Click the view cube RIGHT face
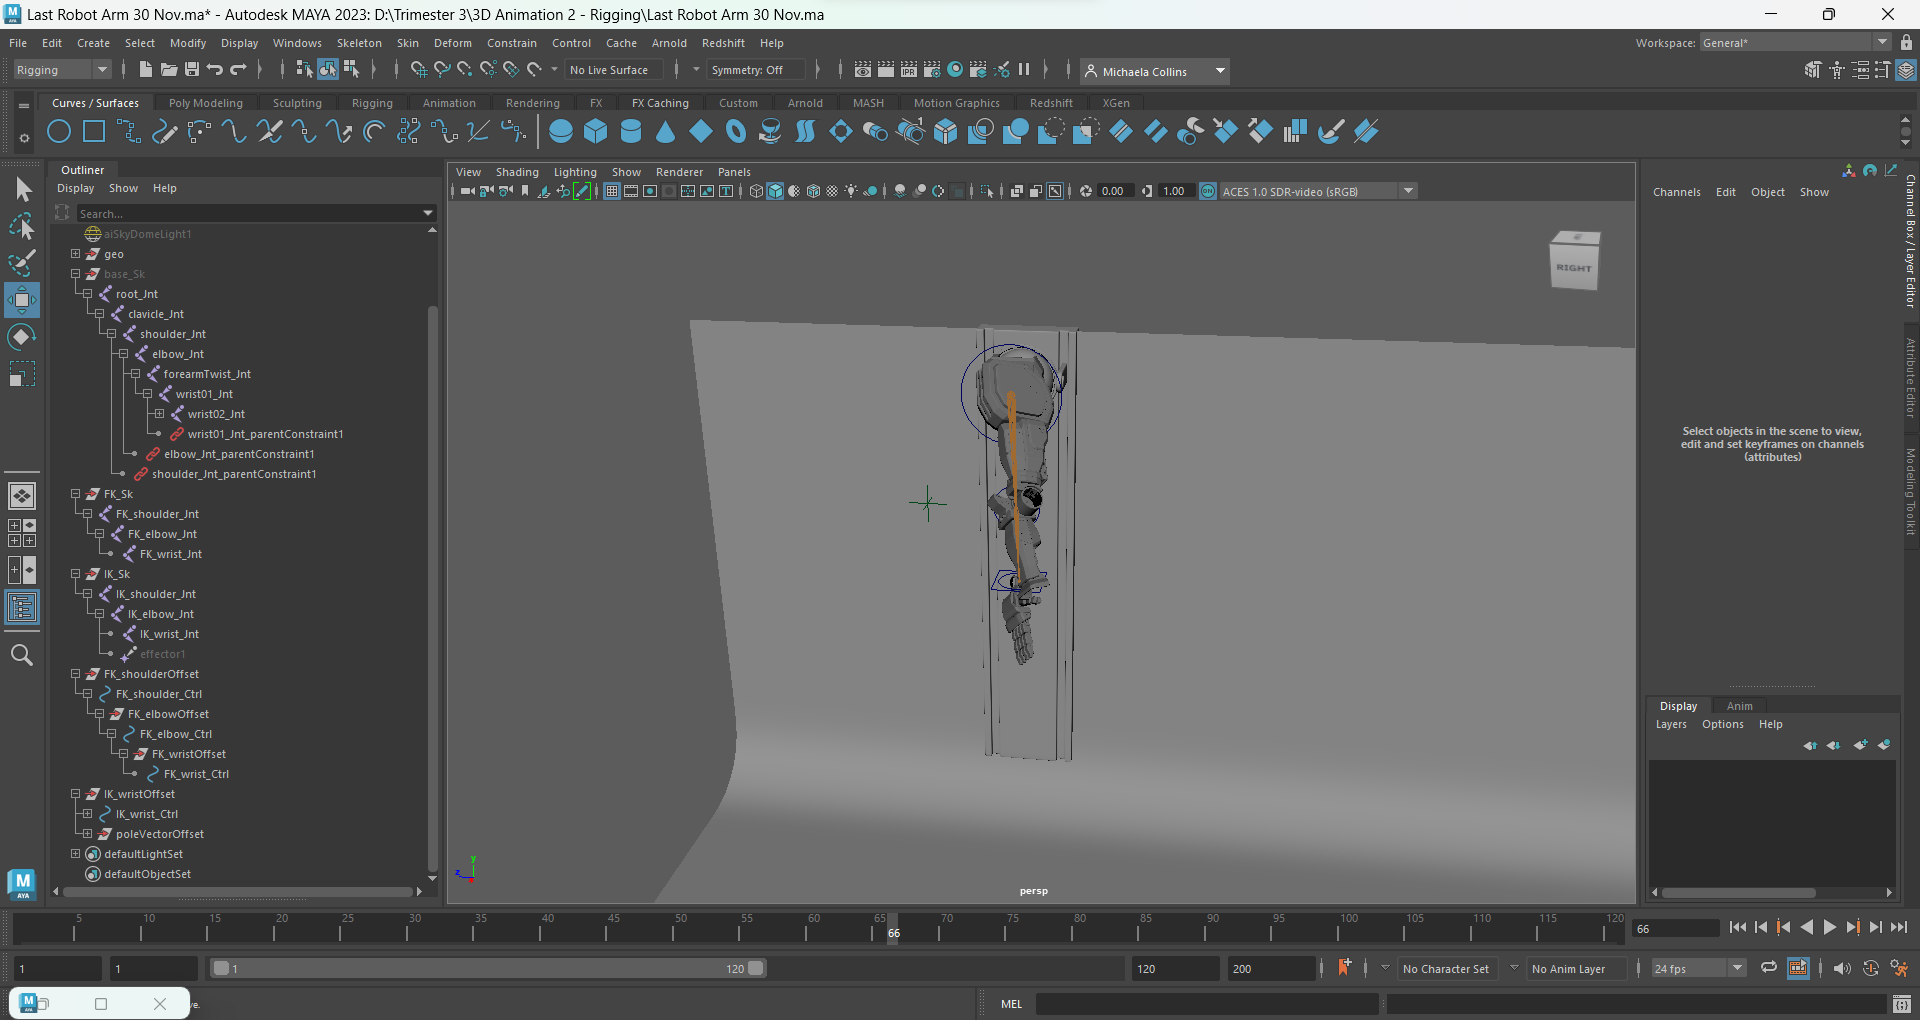 1574,268
